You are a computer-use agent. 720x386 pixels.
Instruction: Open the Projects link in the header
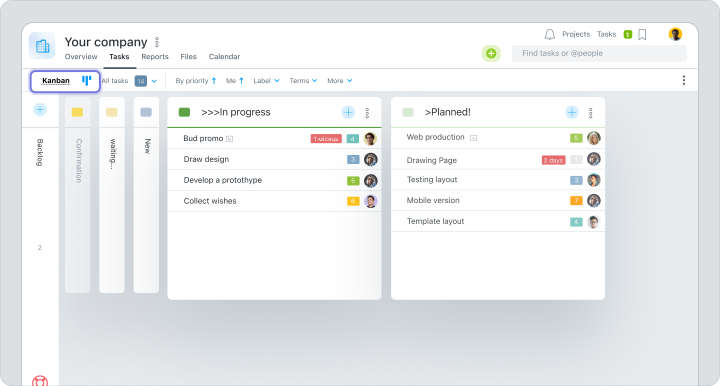coord(576,34)
